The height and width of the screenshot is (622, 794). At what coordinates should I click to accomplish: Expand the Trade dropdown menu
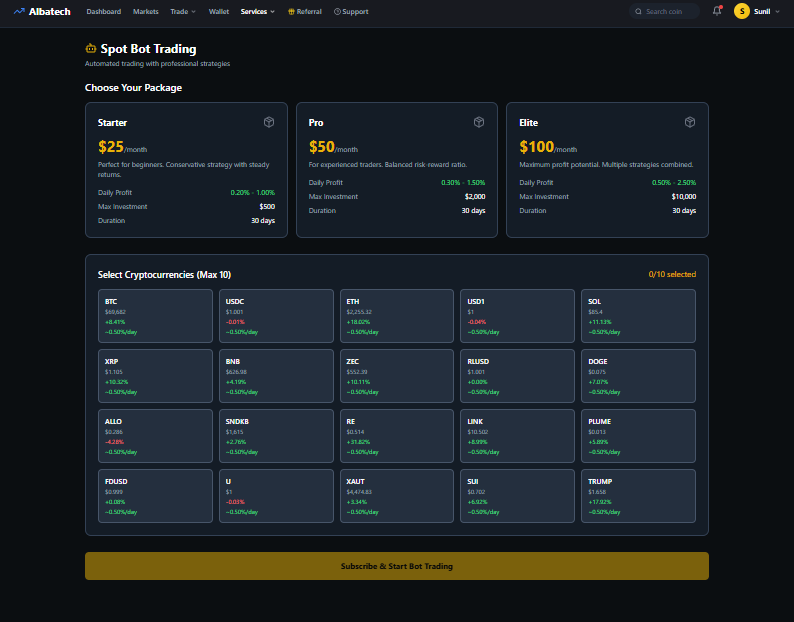click(x=183, y=11)
